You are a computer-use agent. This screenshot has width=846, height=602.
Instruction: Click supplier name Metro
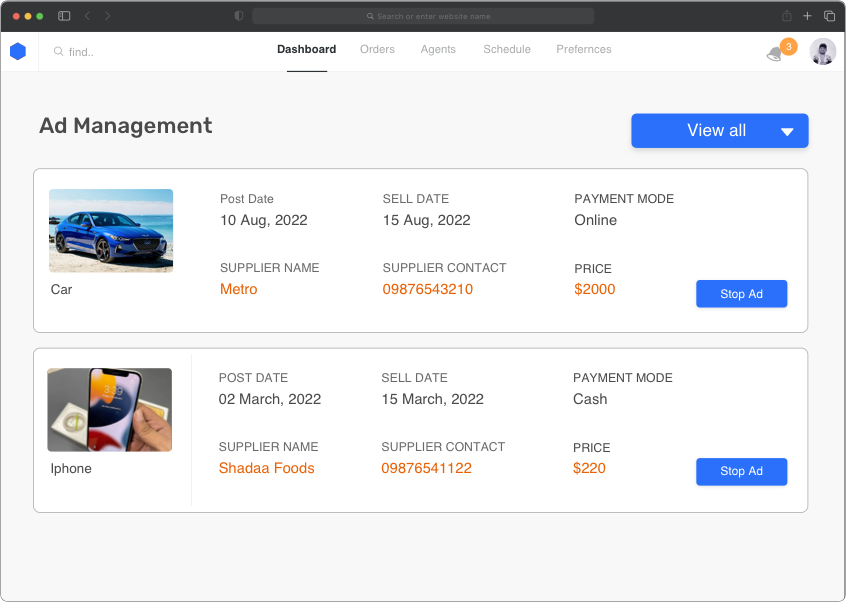tap(238, 289)
